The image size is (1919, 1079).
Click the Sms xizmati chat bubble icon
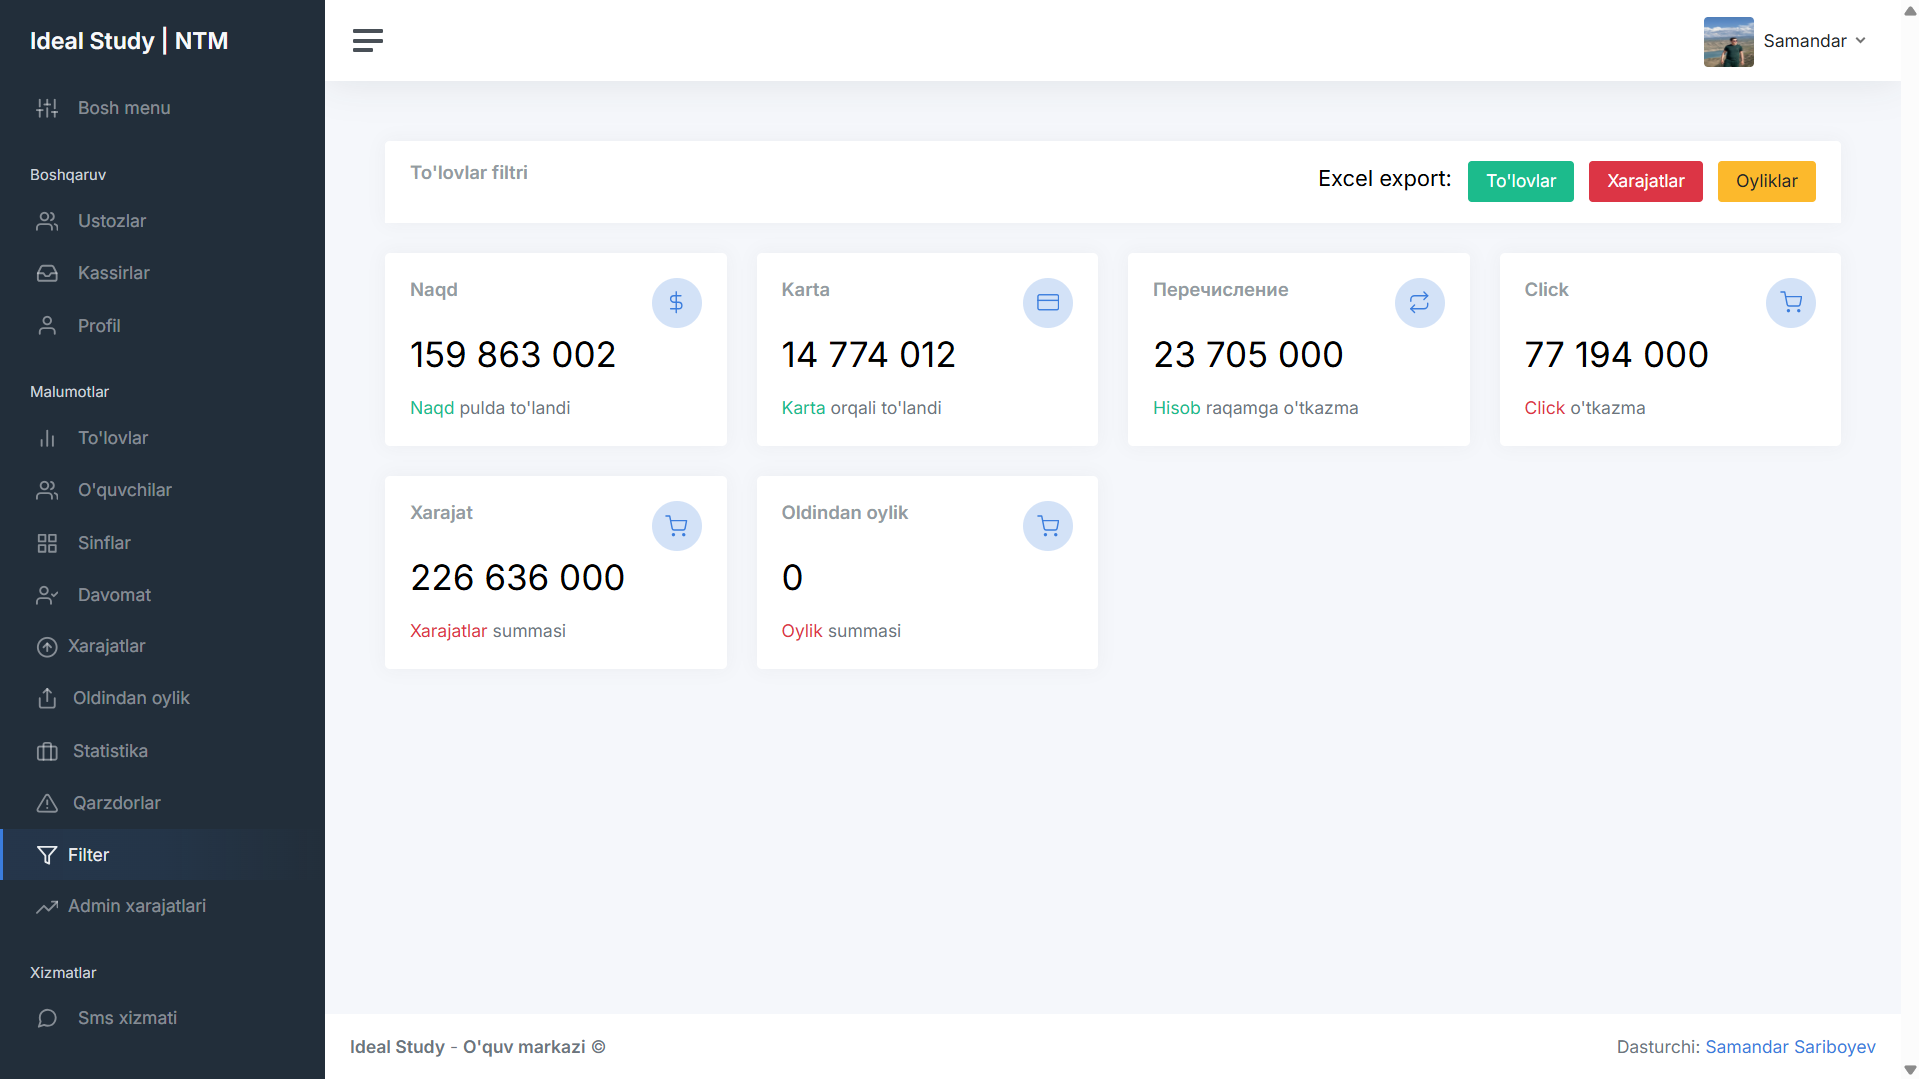(47, 1018)
